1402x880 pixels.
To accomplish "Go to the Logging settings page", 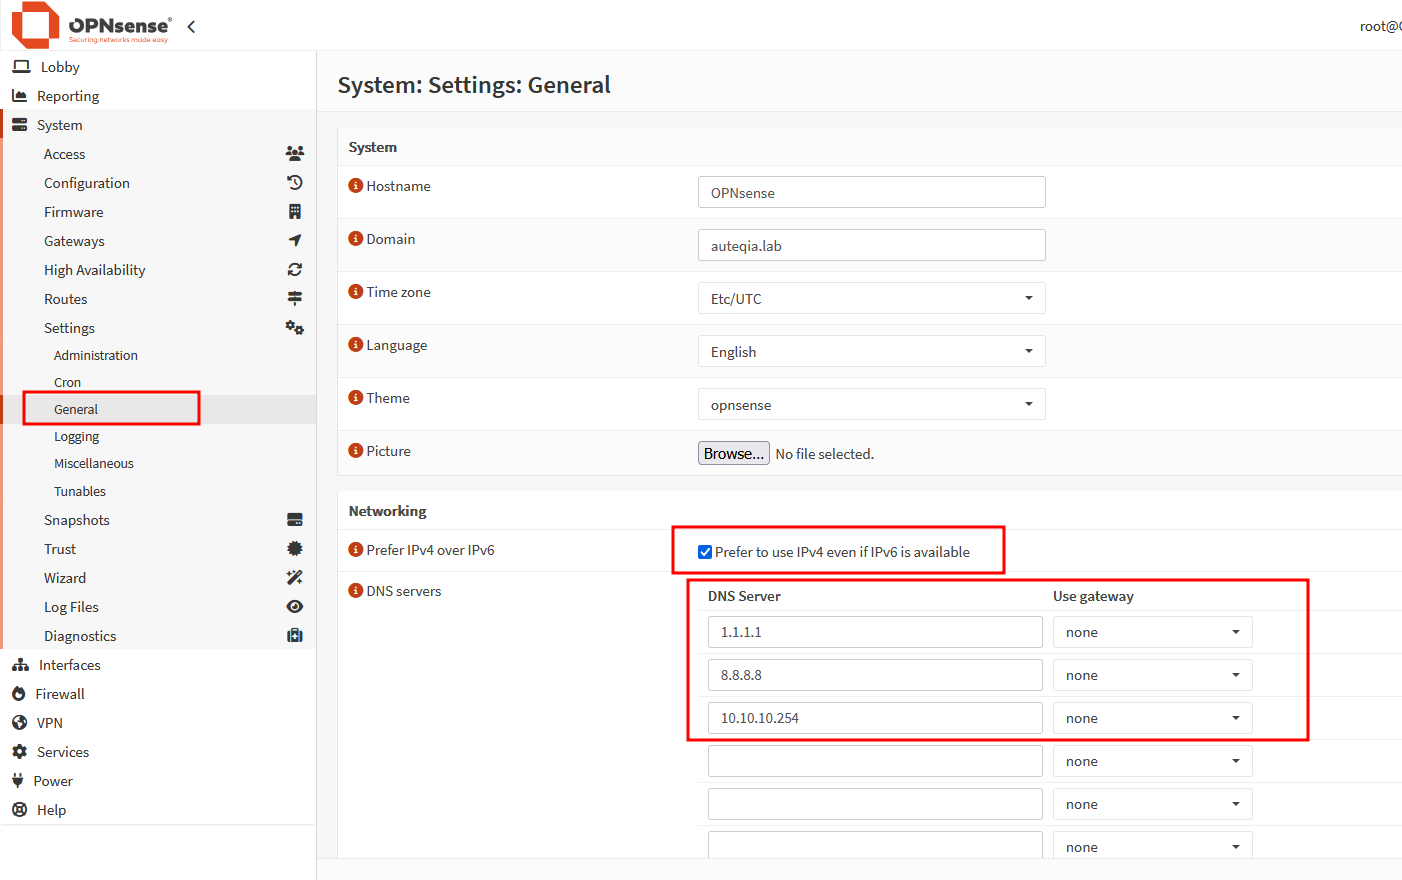I will (x=77, y=437).
